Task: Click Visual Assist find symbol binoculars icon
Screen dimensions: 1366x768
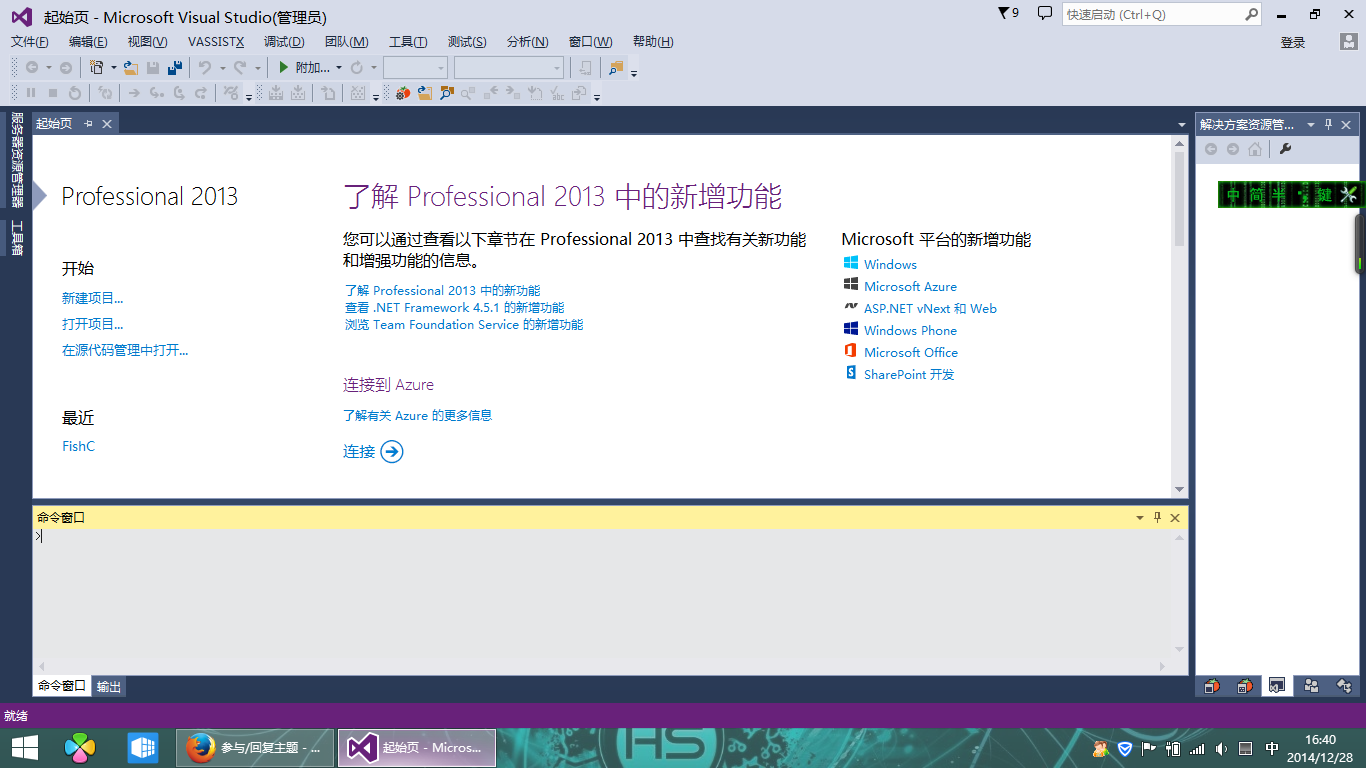Action: tap(447, 93)
